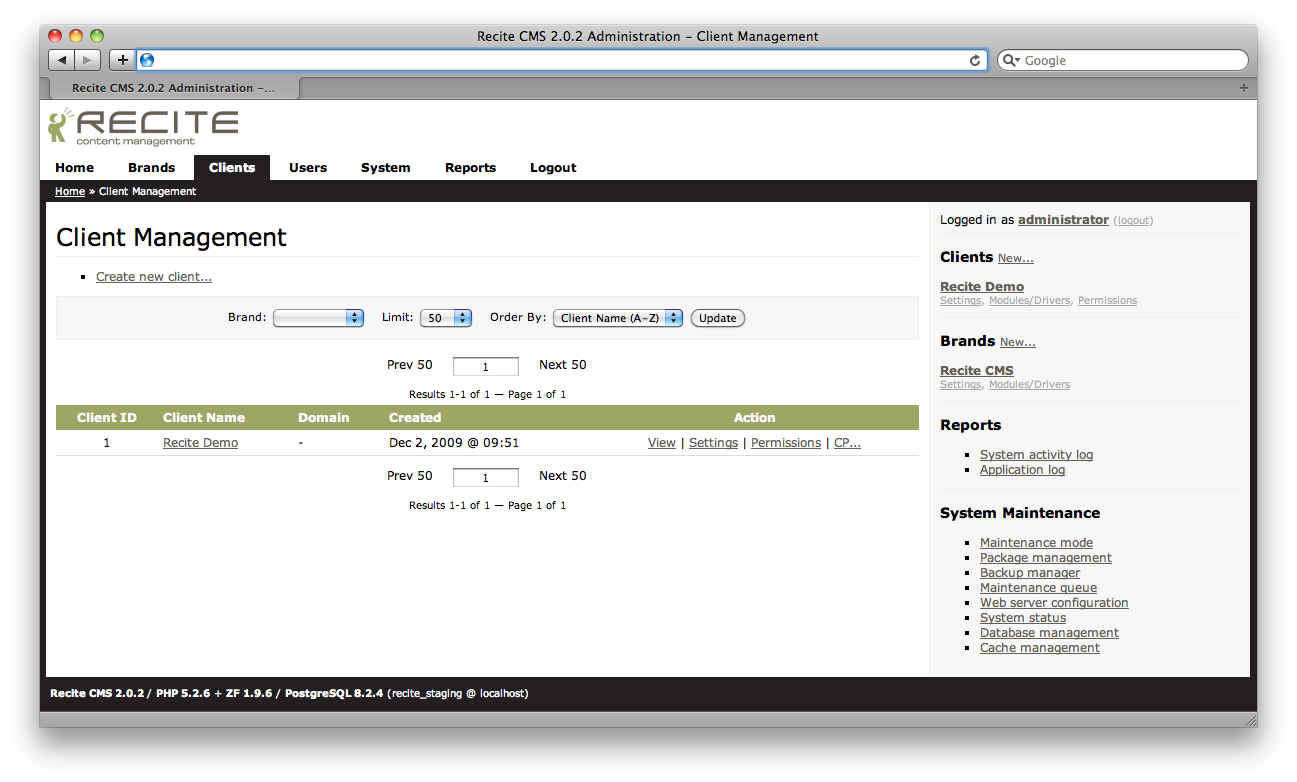Open Maintenance queue
Viewport: 1297px width, 782px height.
coord(1038,588)
